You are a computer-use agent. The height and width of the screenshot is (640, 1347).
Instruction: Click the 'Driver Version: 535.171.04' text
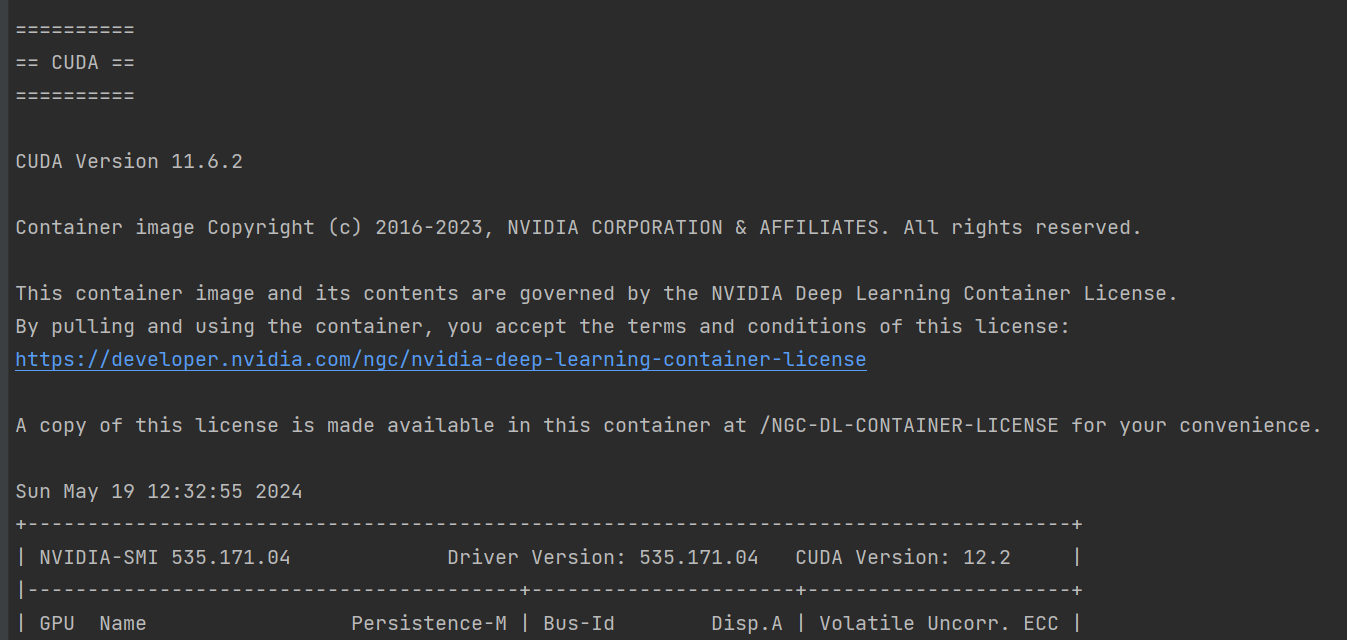pyautogui.click(x=603, y=557)
